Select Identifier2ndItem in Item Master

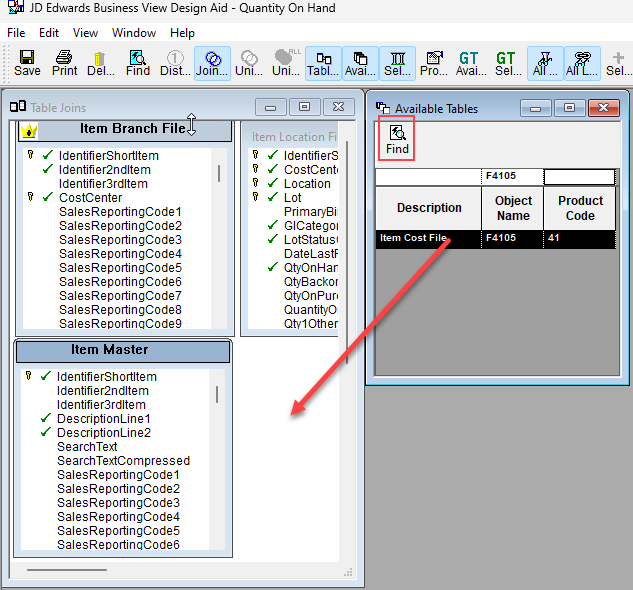click(x=103, y=391)
